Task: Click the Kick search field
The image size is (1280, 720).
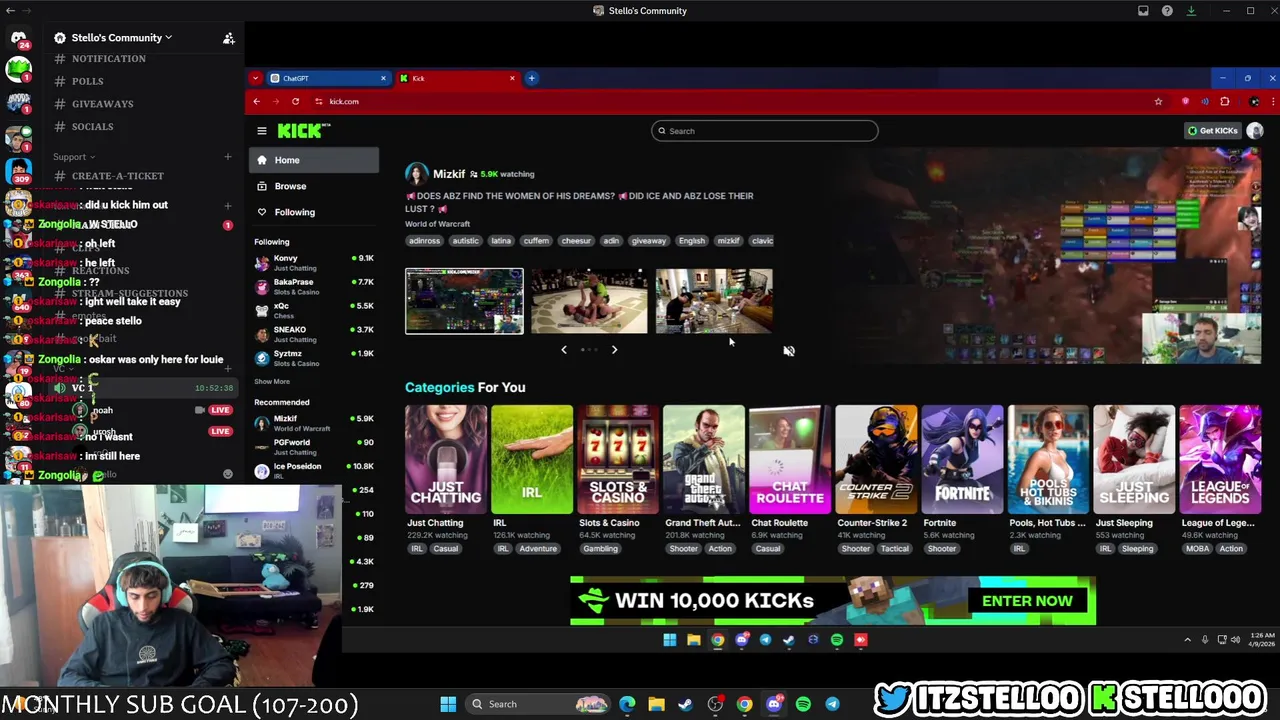Action: [765, 131]
